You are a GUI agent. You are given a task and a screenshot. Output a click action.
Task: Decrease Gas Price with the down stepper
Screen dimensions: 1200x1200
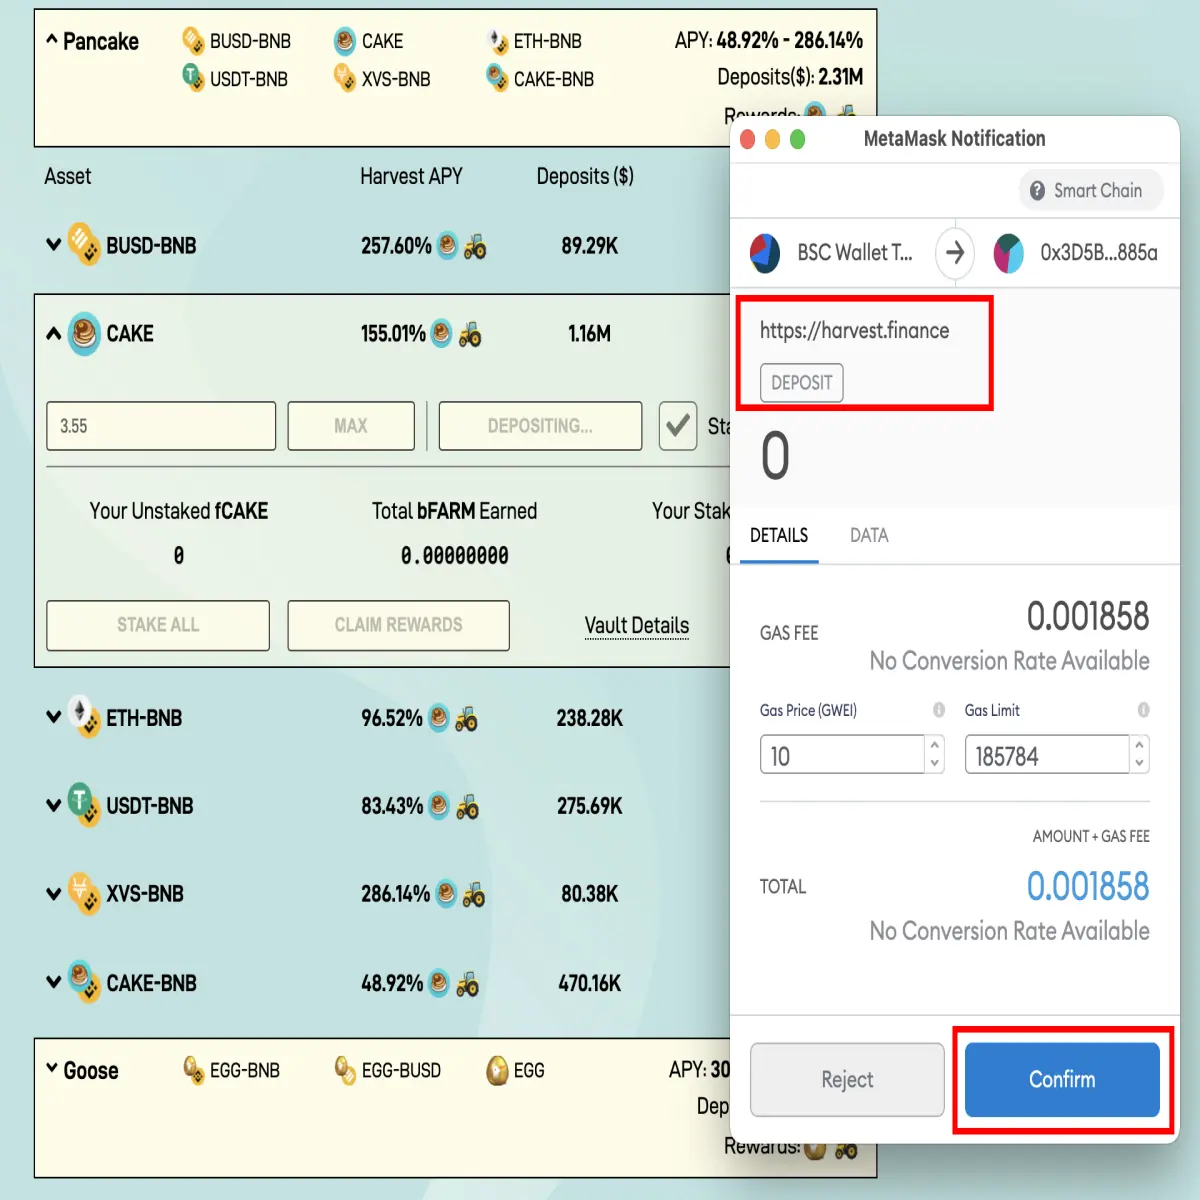pyautogui.click(x=935, y=764)
